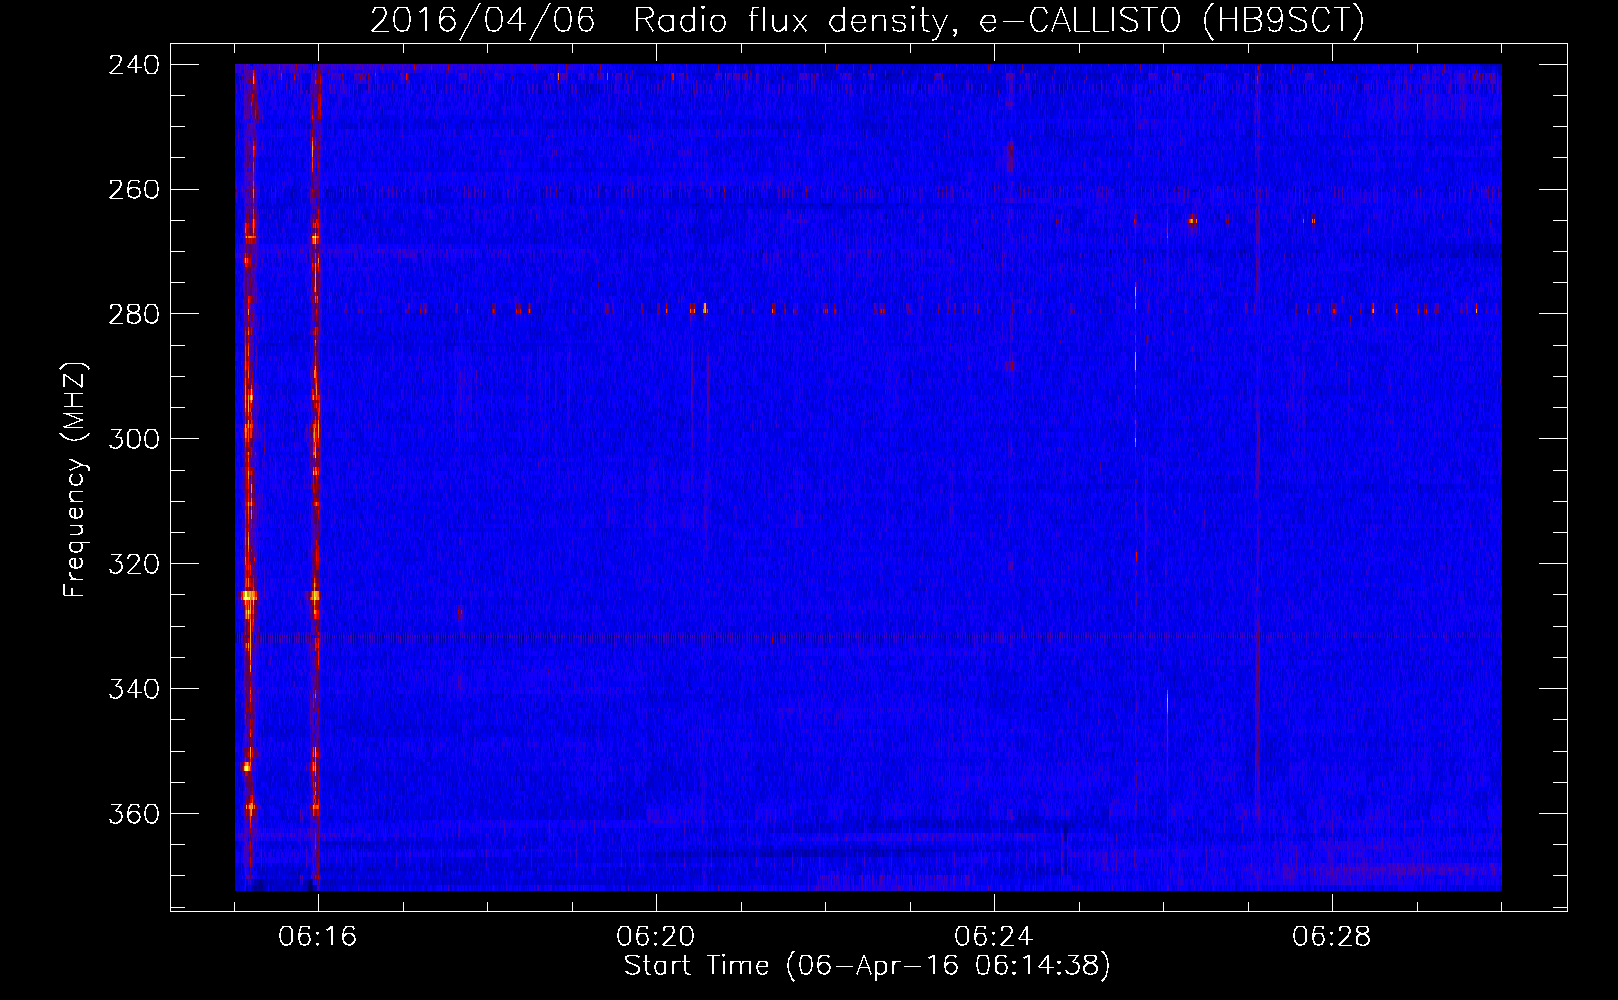This screenshot has height=1000, width=1618.
Task: Click the 300 frequency tick label
Action: point(133,439)
